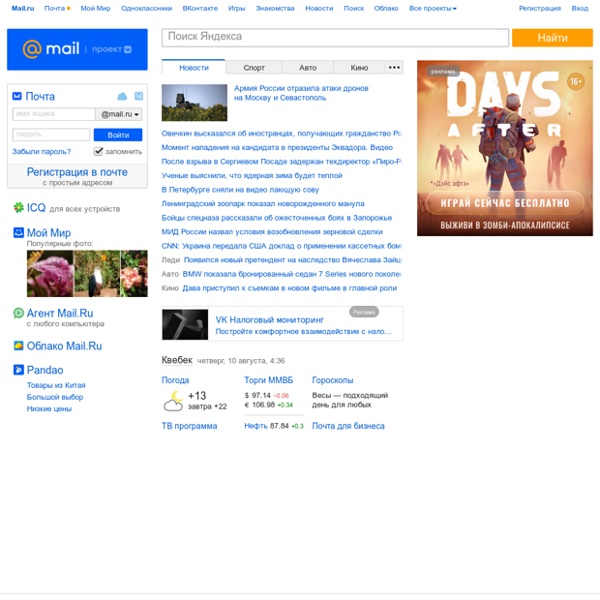This screenshot has height=600, width=600.
Task: Click the Агент Mail.Ru green icon
Action: (18, 313)
